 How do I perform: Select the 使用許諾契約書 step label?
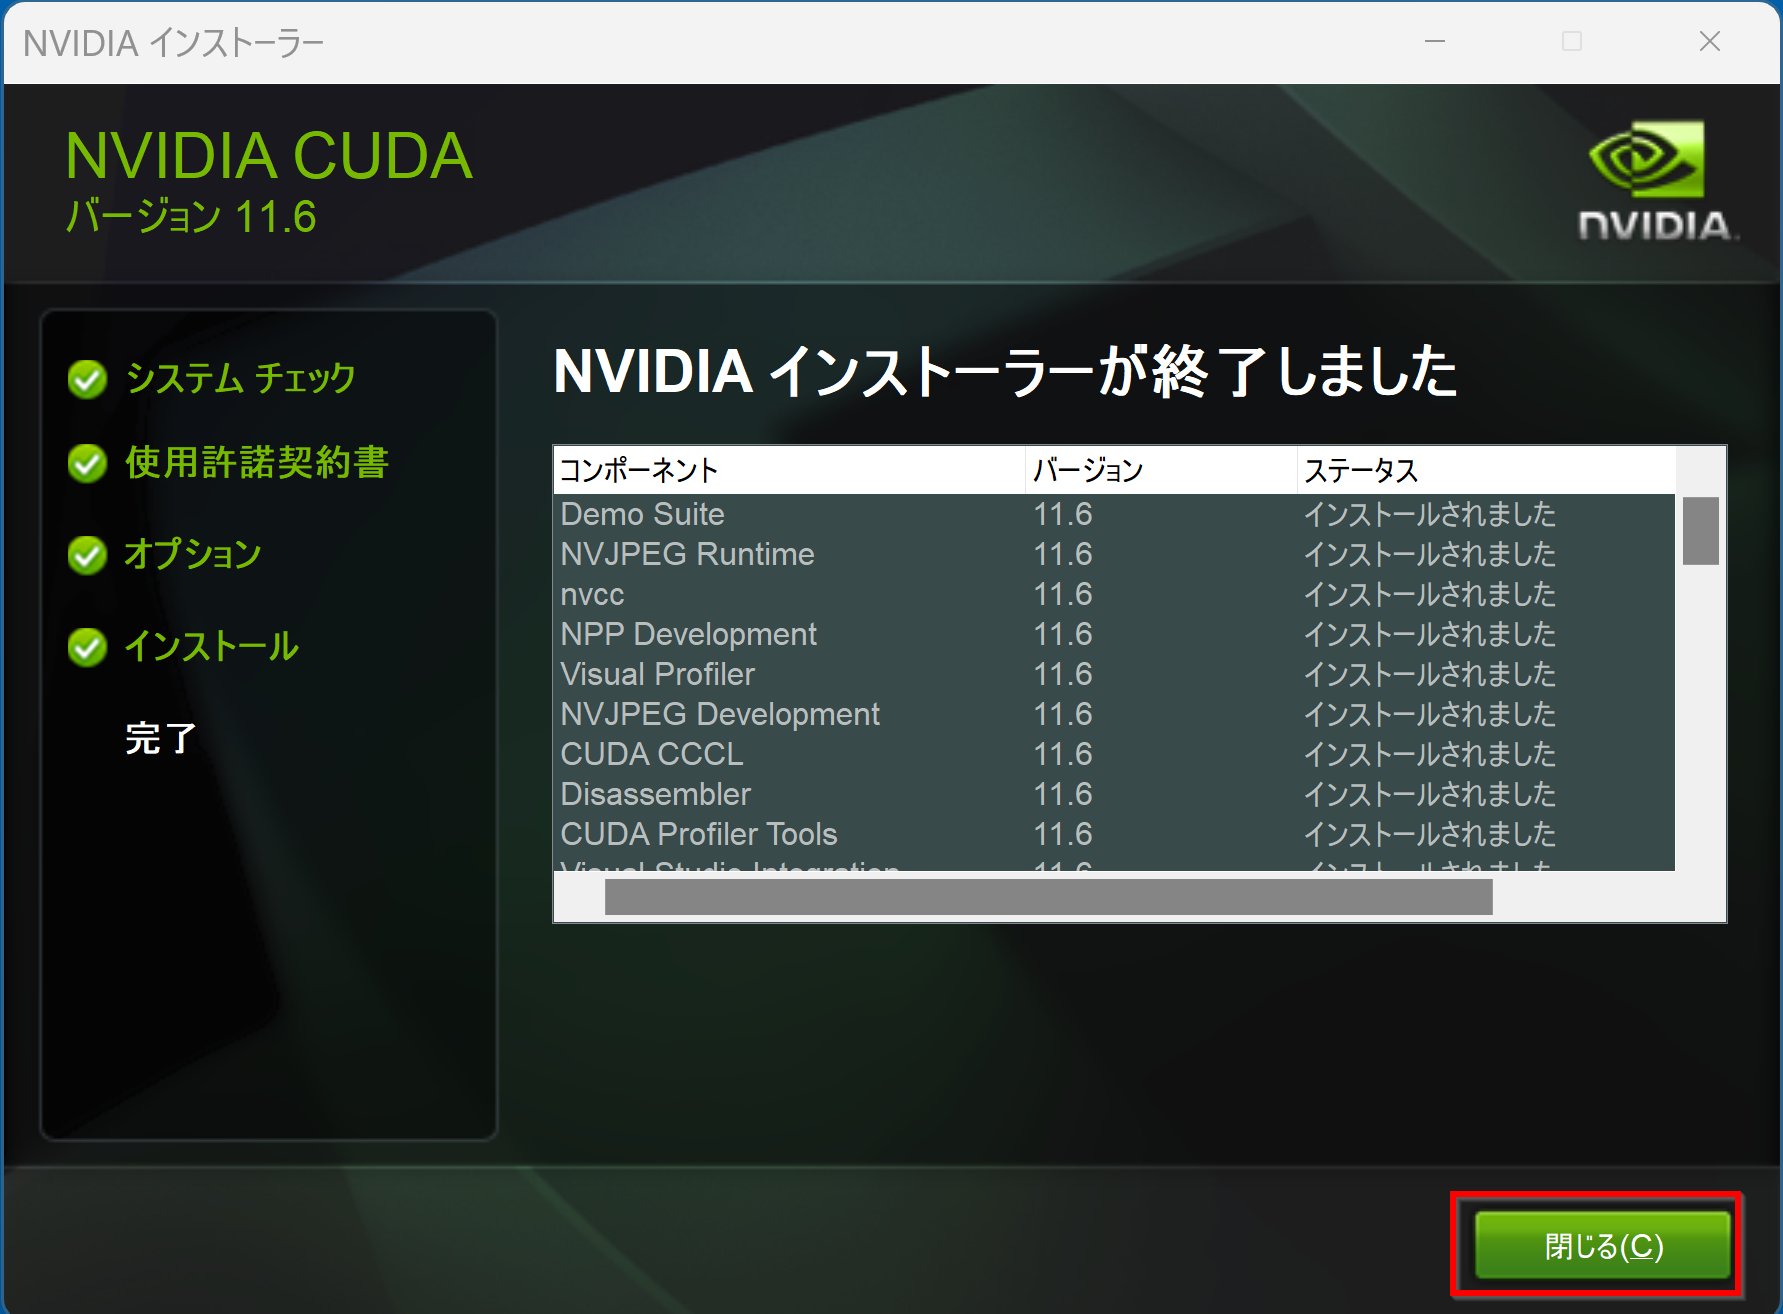coord(257,462)
